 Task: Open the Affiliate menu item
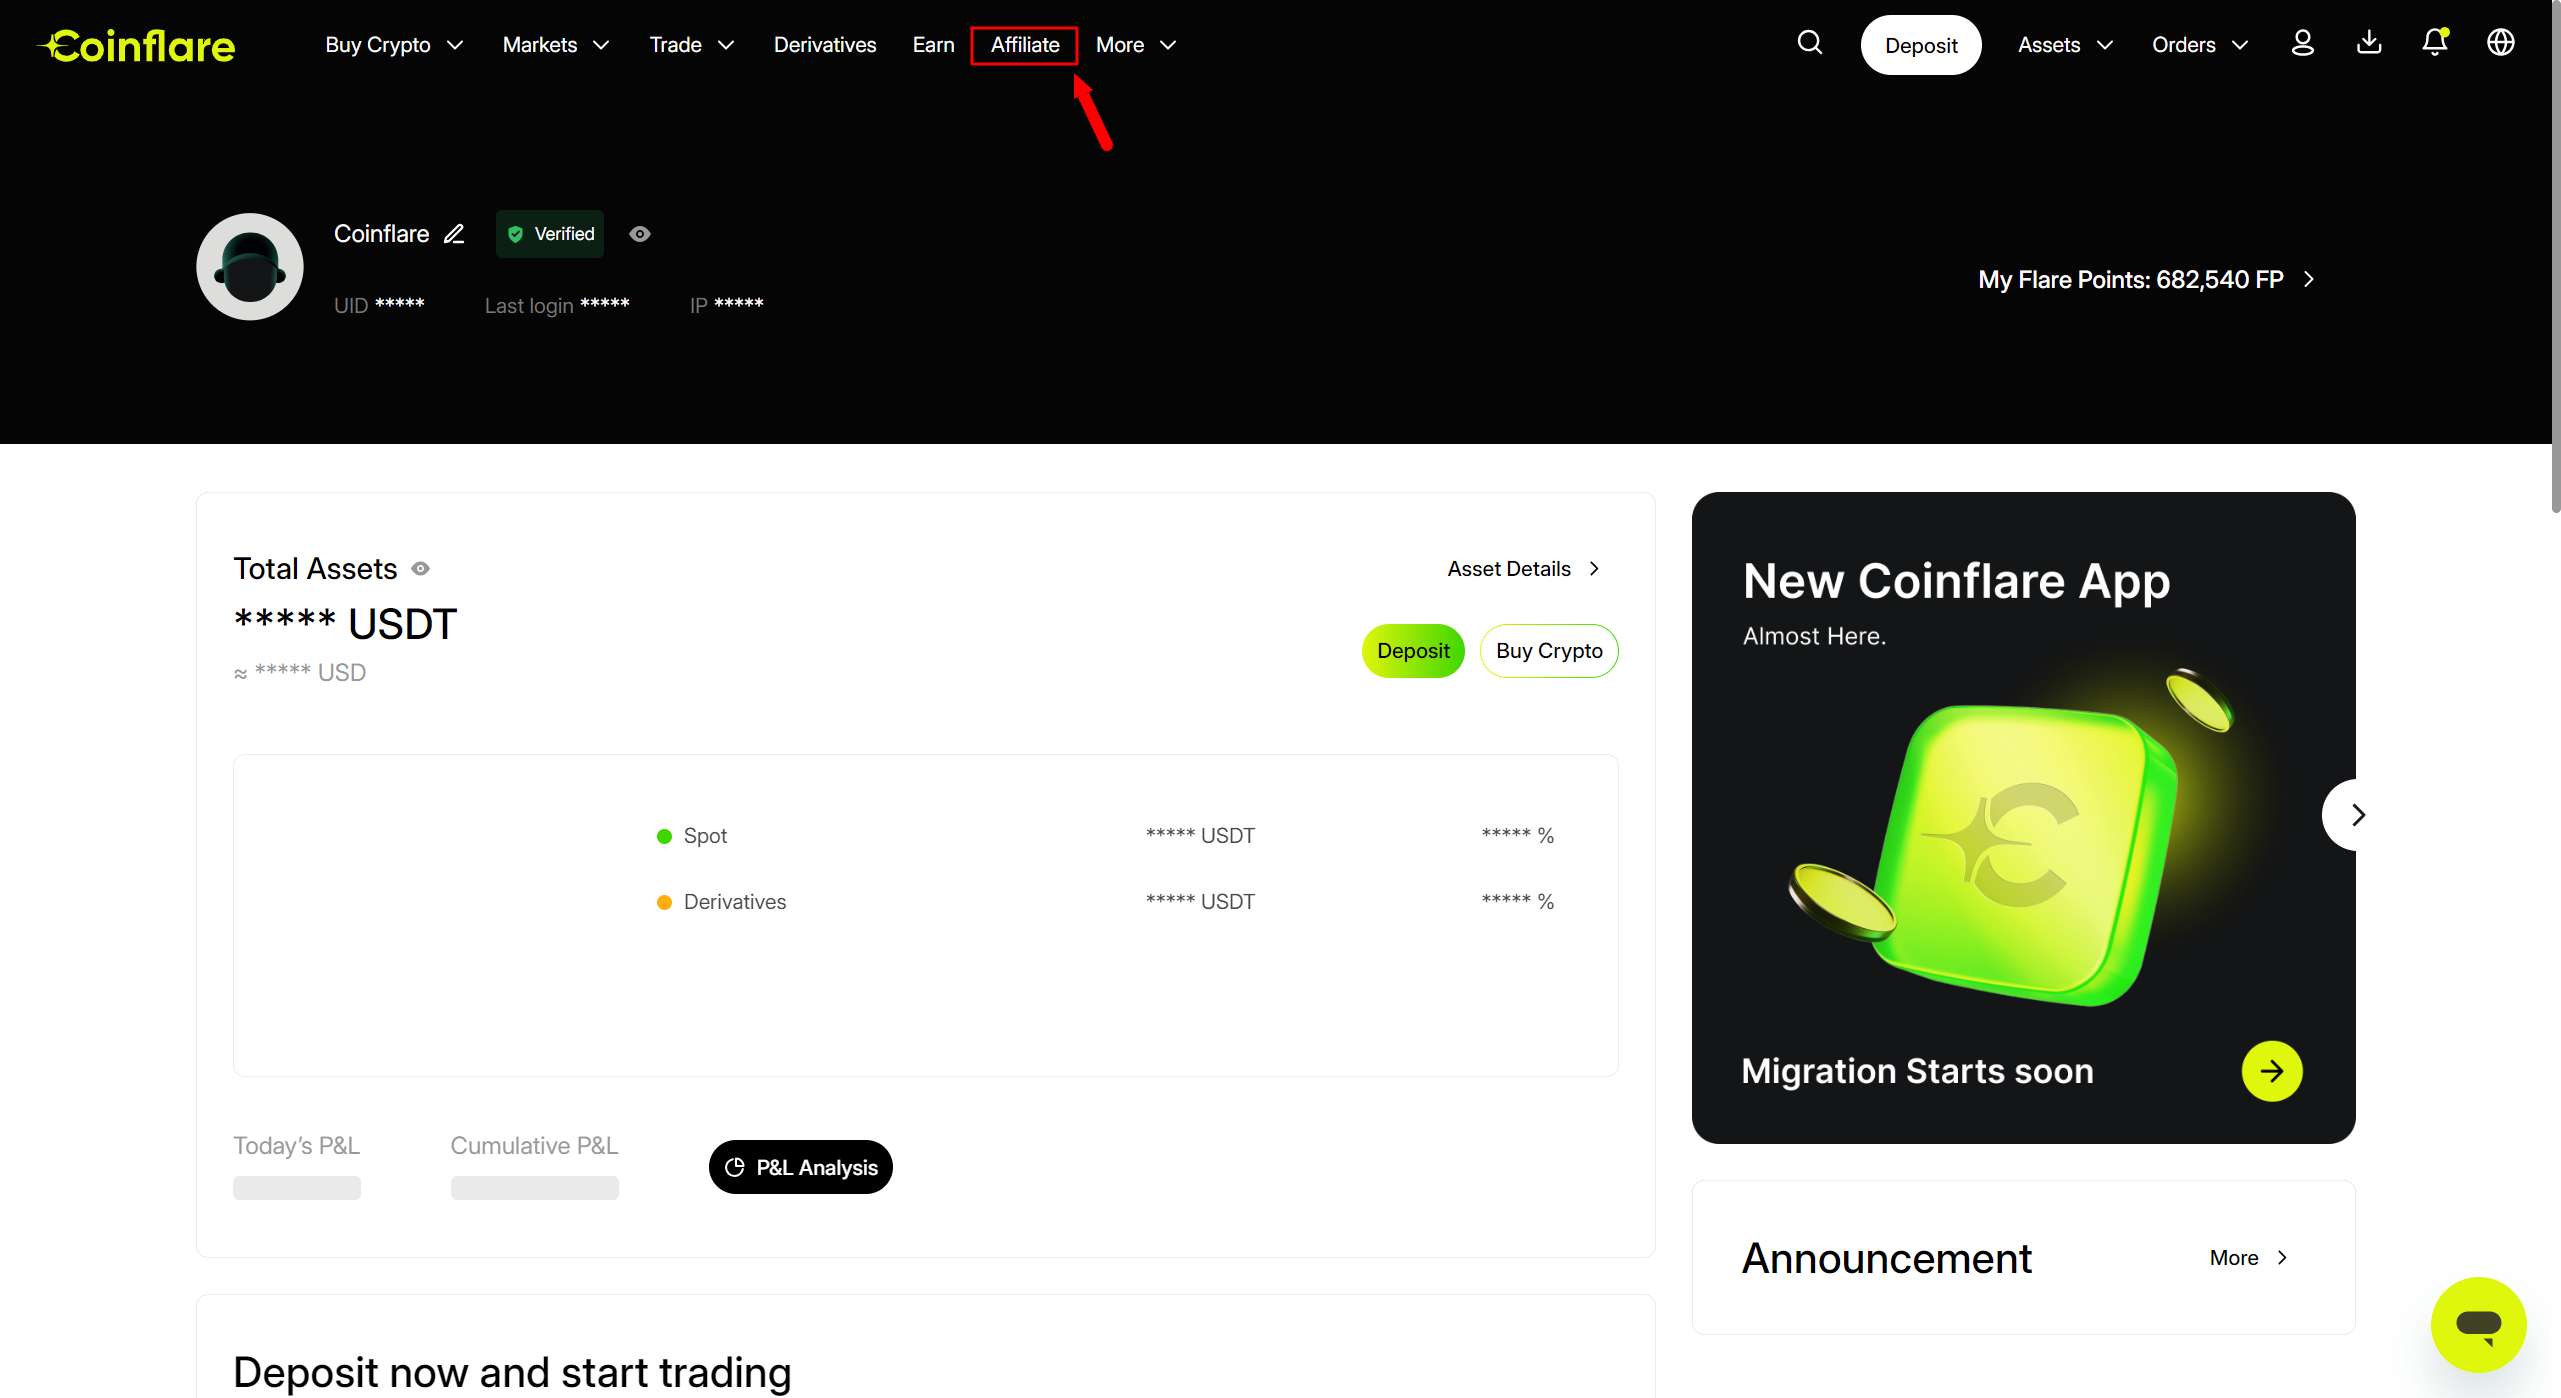1024,45
